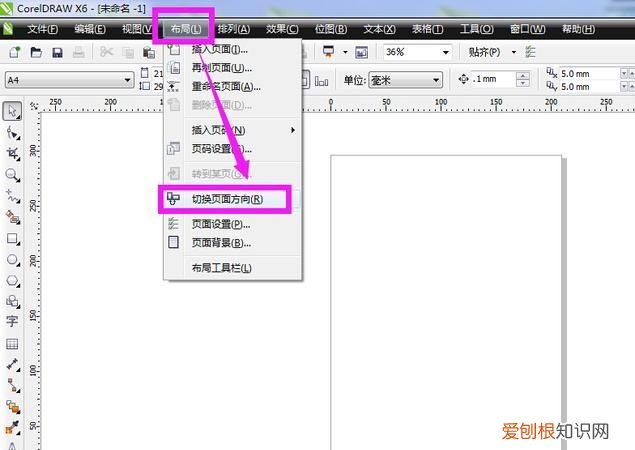The width and height of the screenshot is (635, 450).
Task: Open the 位图(B) menu
Action: pos(331,29)
